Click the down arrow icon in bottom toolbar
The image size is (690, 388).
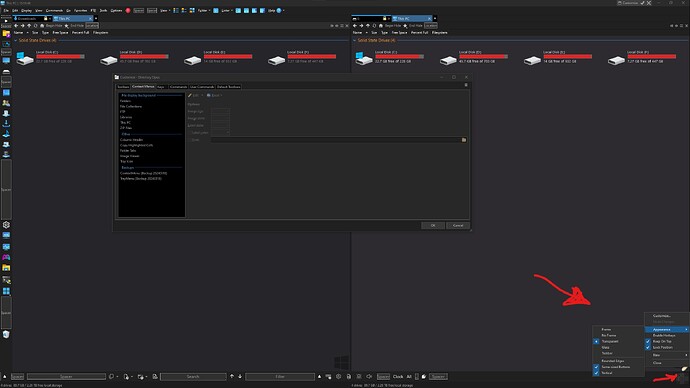point(240,376)
